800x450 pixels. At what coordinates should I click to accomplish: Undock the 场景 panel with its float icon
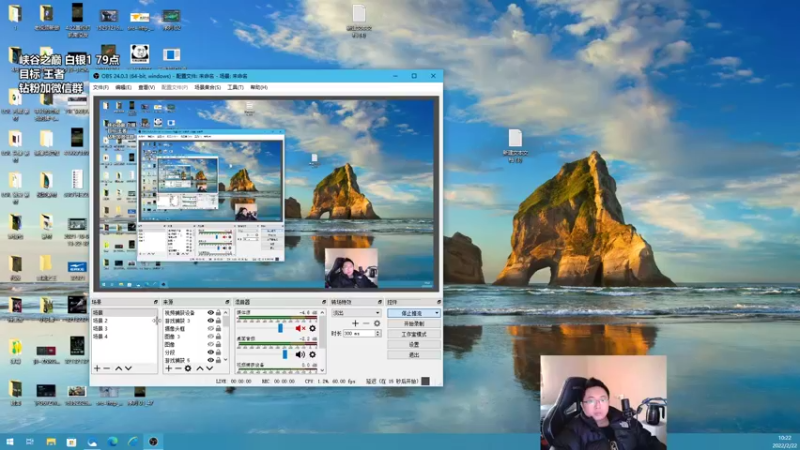coord(156,302)
